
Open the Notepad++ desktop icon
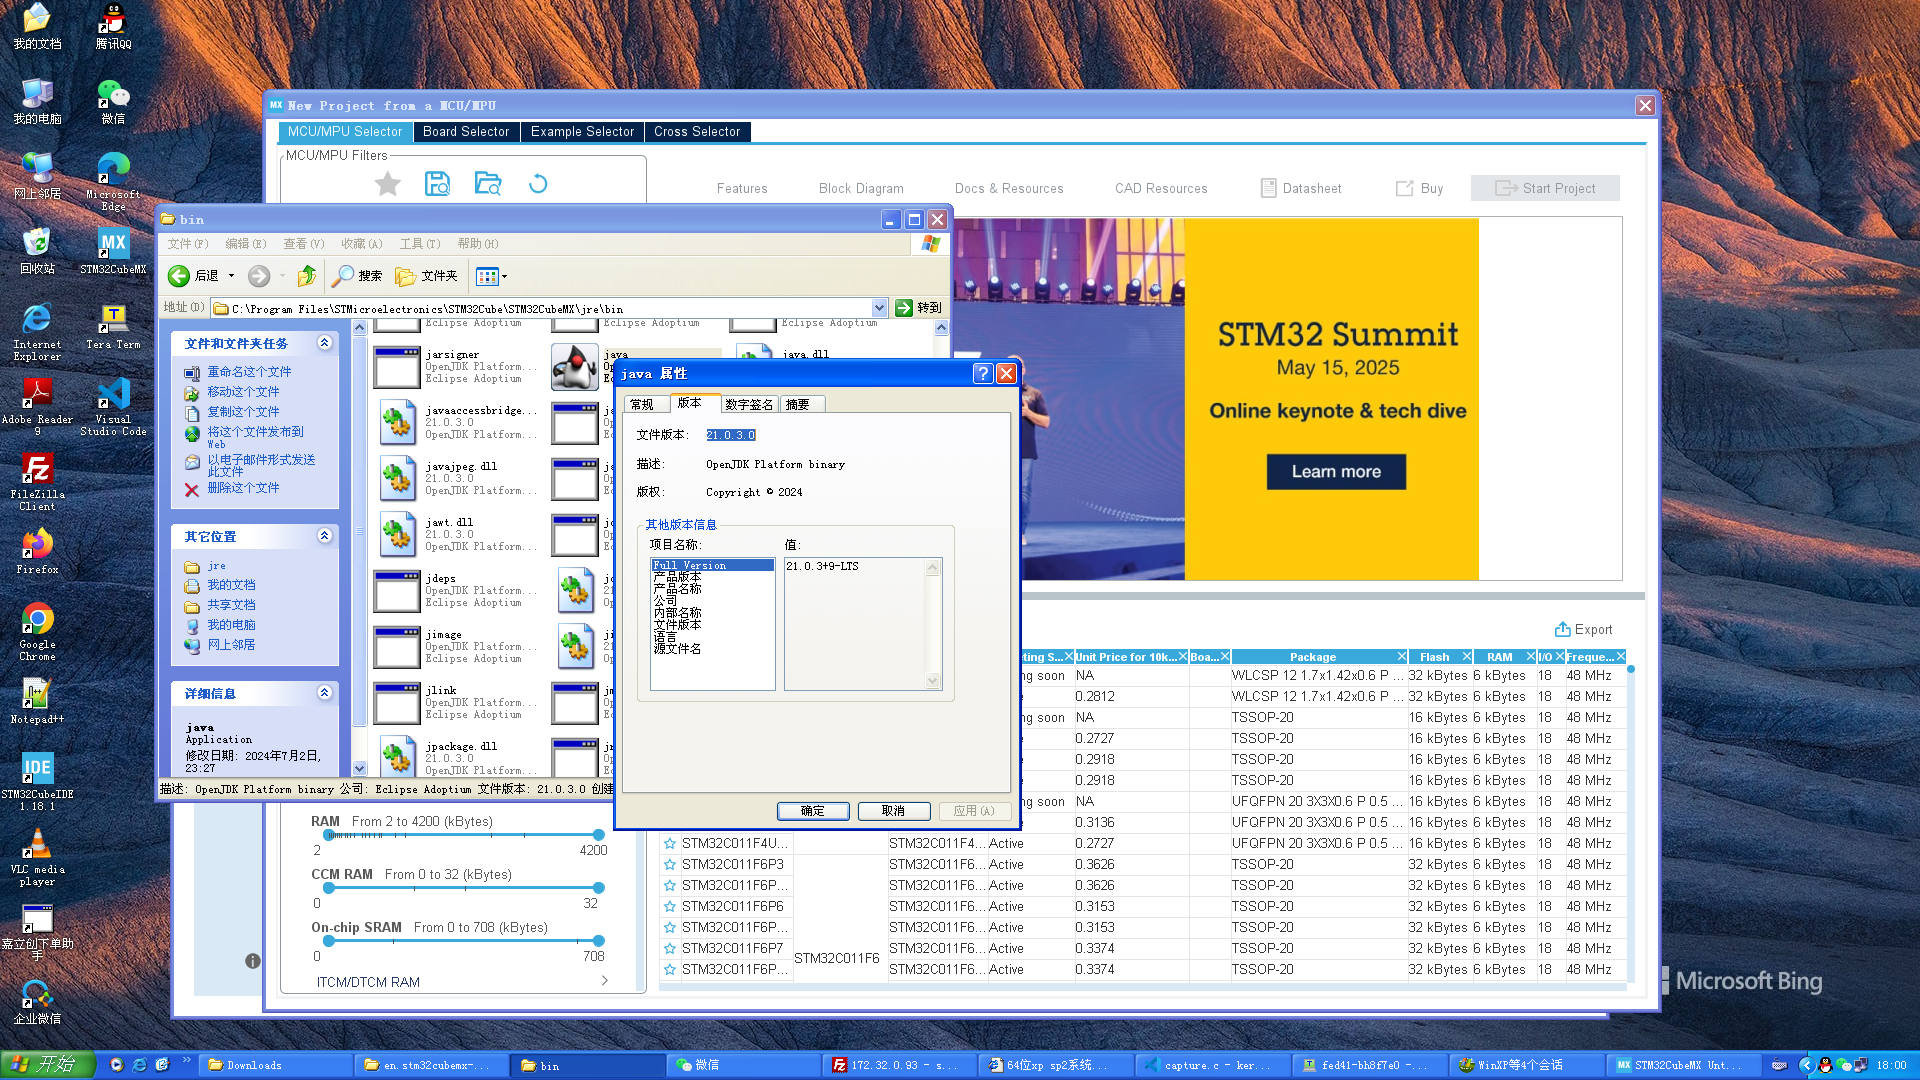tap(37, 700)
